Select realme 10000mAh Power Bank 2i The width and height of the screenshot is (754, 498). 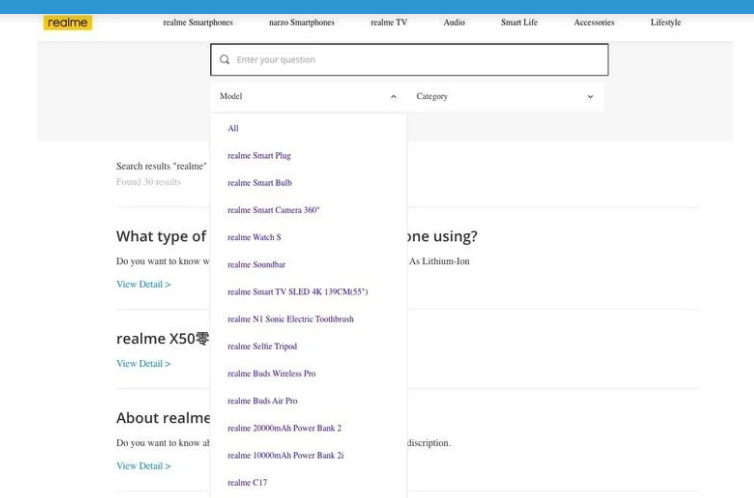coord(286,455)
